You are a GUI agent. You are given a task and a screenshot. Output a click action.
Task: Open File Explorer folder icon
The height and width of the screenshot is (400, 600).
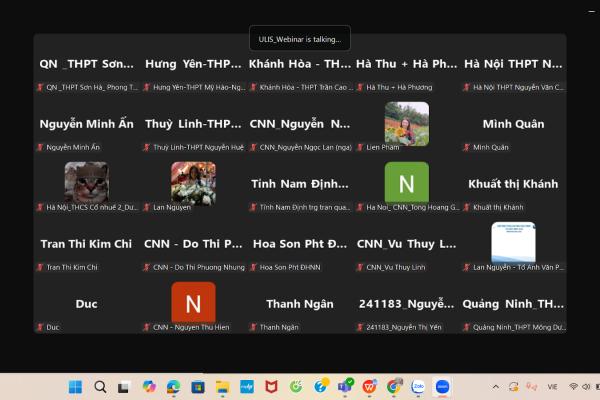coord(222,387)
